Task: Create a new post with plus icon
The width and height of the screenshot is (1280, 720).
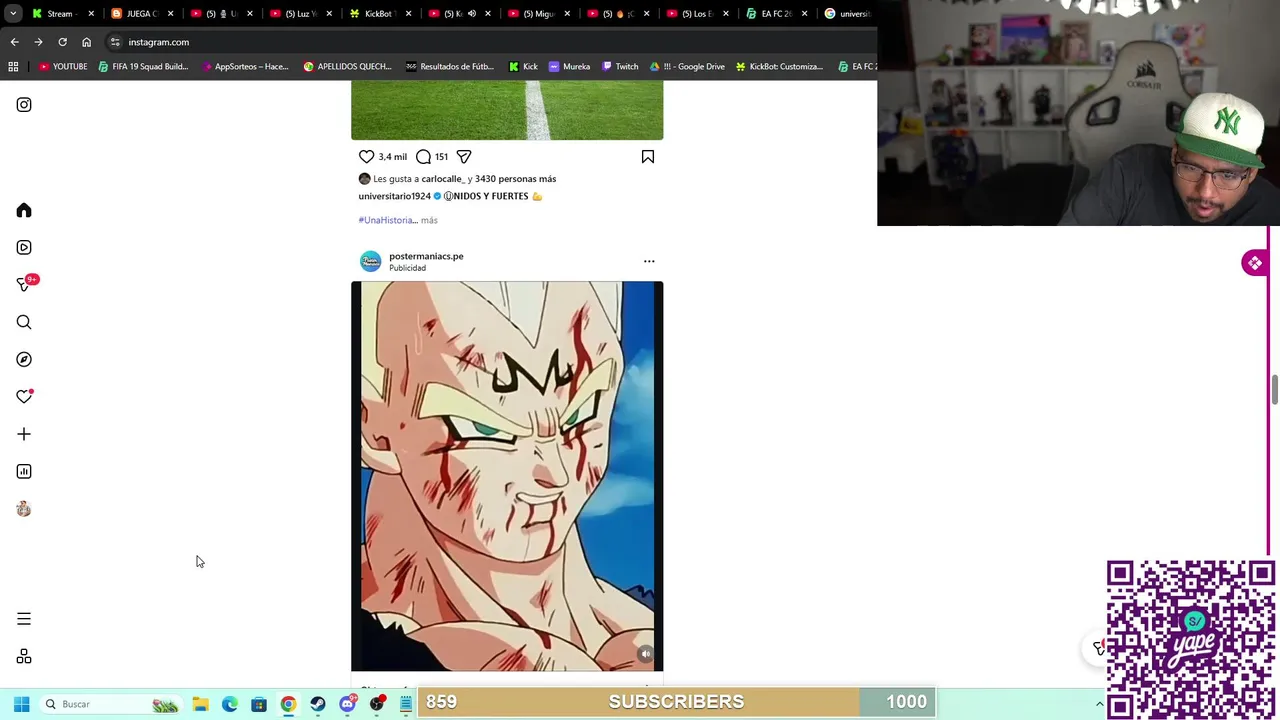Action: pyautogui.click(x=24, y=434)
